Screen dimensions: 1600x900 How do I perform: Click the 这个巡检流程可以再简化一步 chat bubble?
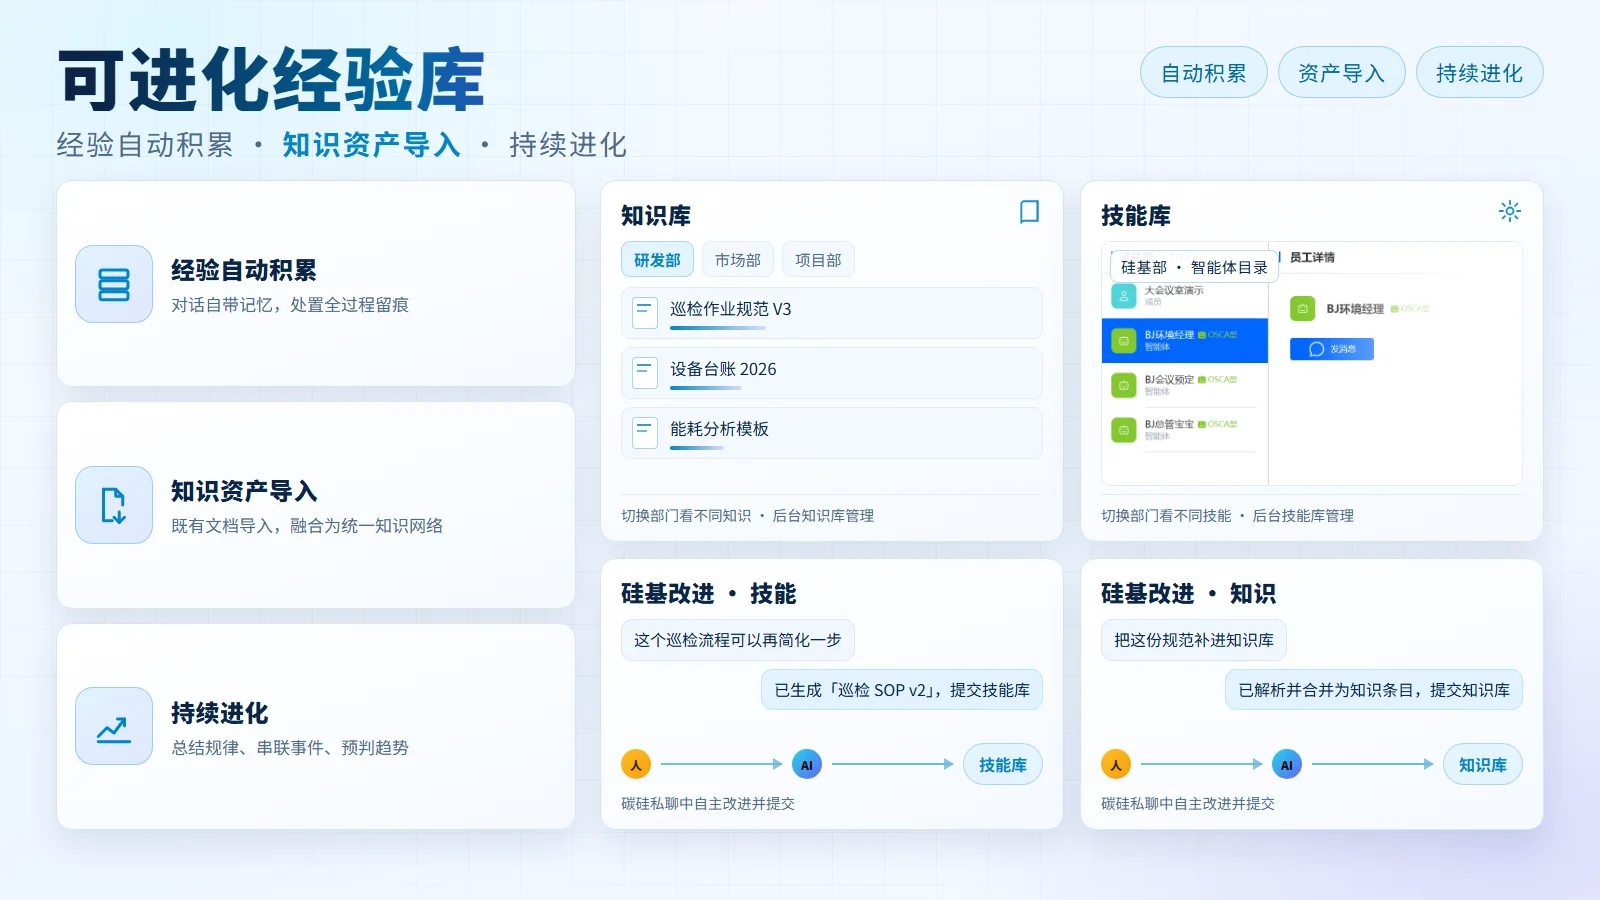click(738, 640)
